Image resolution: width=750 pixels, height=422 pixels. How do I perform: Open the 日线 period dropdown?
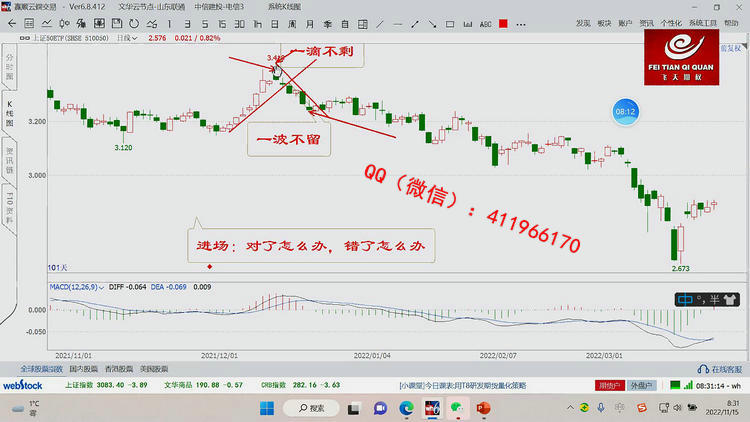click(x=127, y=37)
